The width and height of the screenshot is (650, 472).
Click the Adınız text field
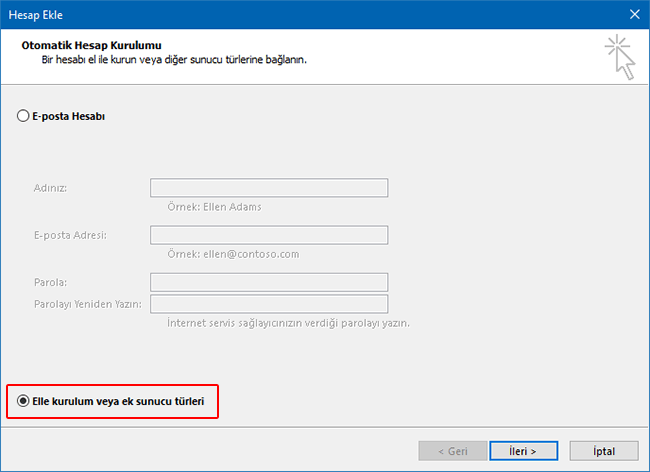click(x=268, y=188)
